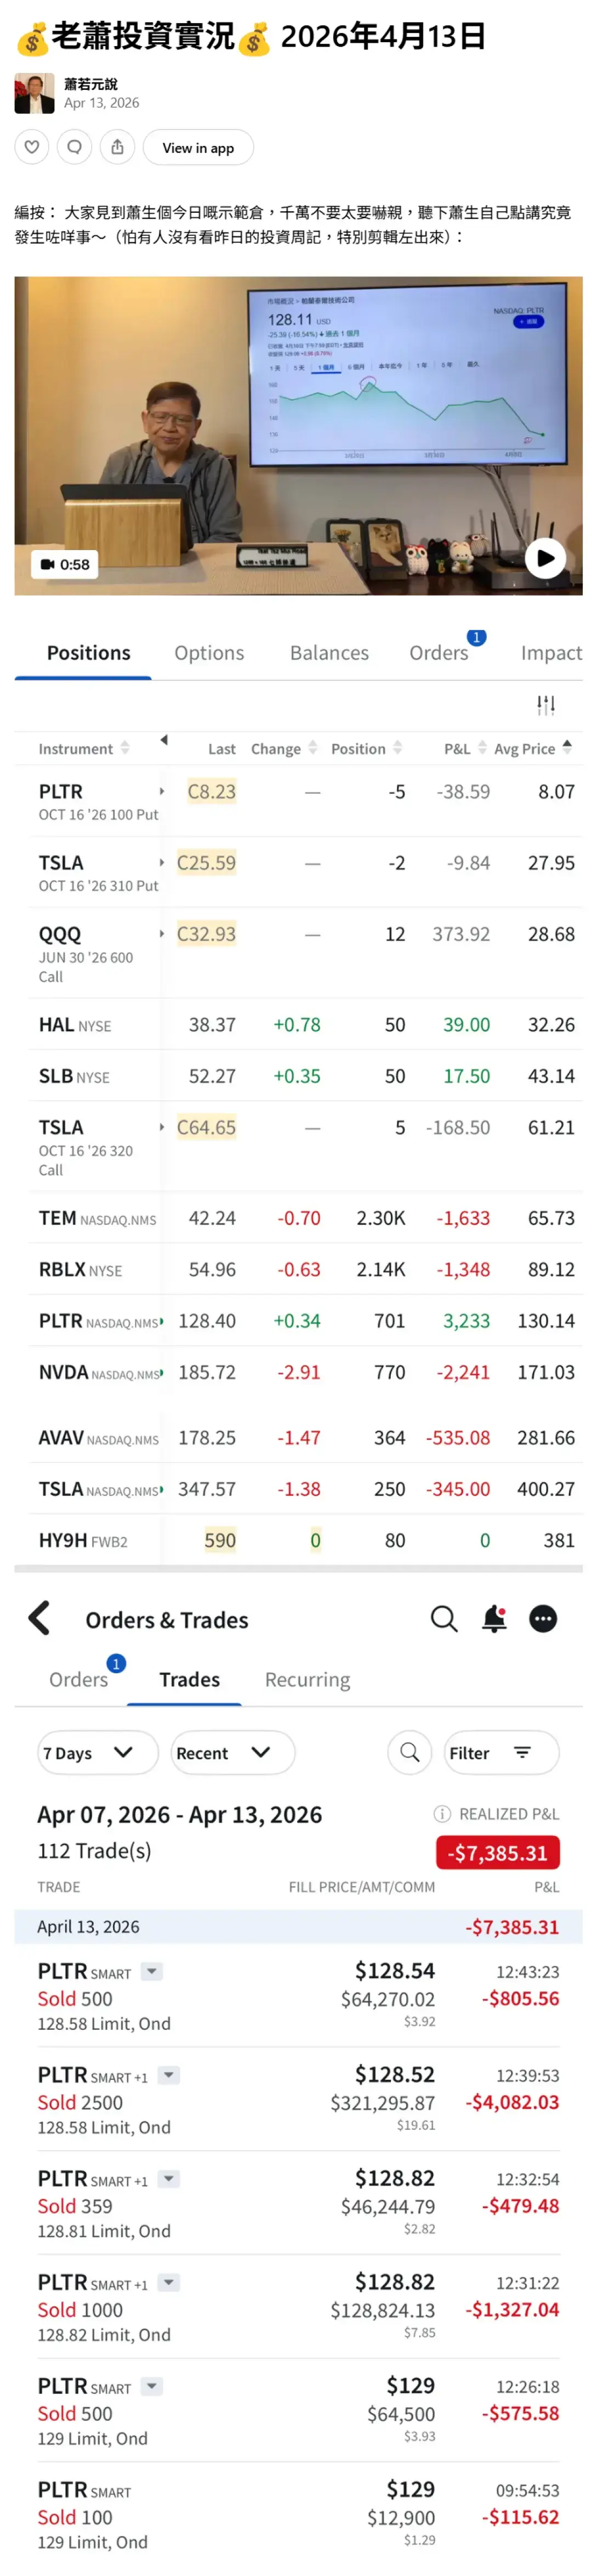Like the post with heart icon
592x2576 pixels.
click(32, 147)
